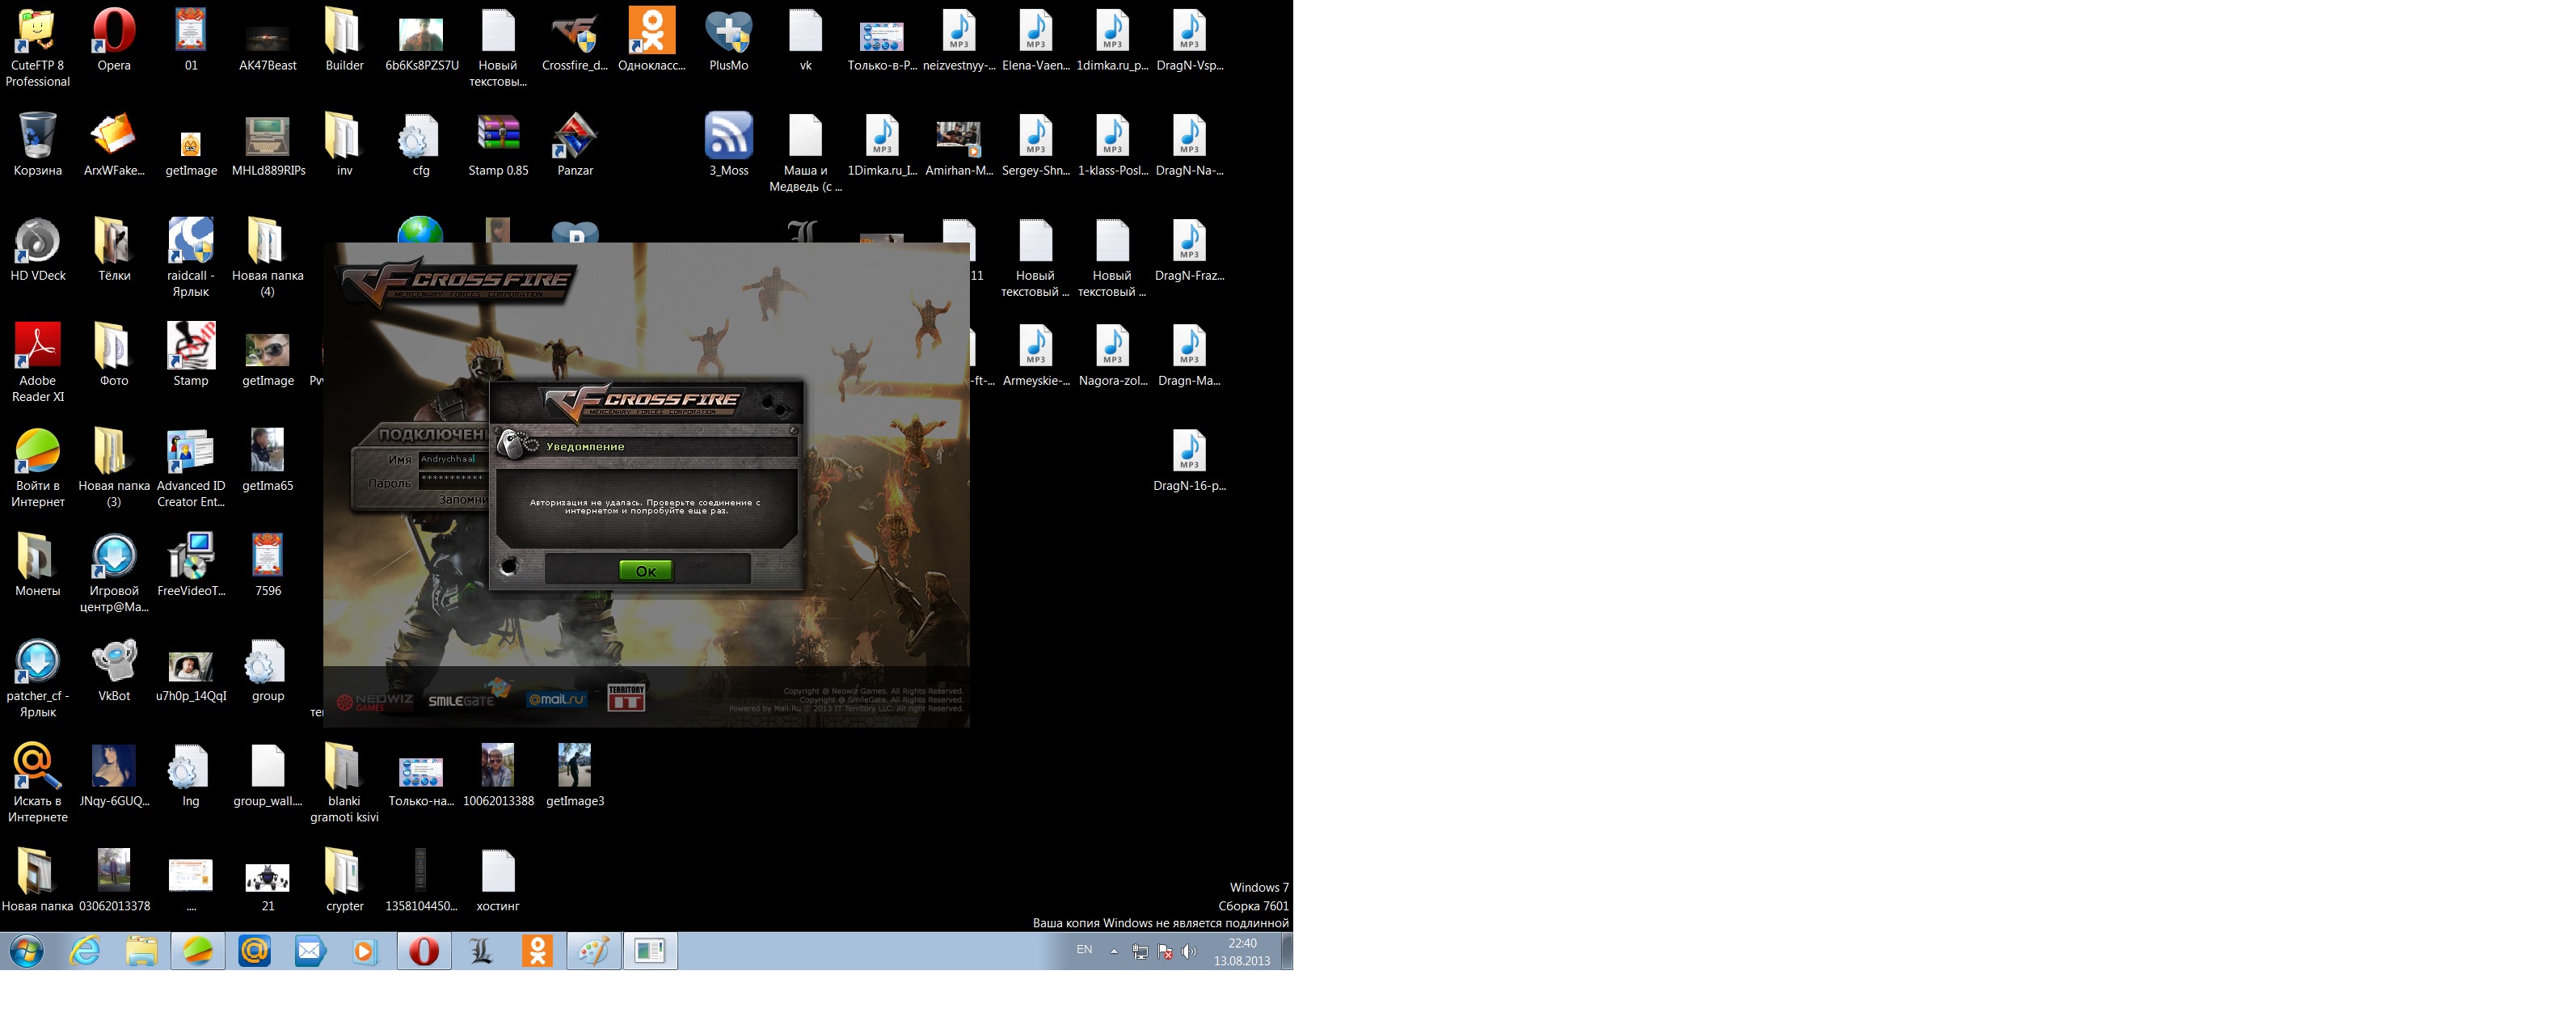The height and width of the screenshot is (1017, 2576).
Task: Select the Builder folder on desktop
Action: point(344,40)
